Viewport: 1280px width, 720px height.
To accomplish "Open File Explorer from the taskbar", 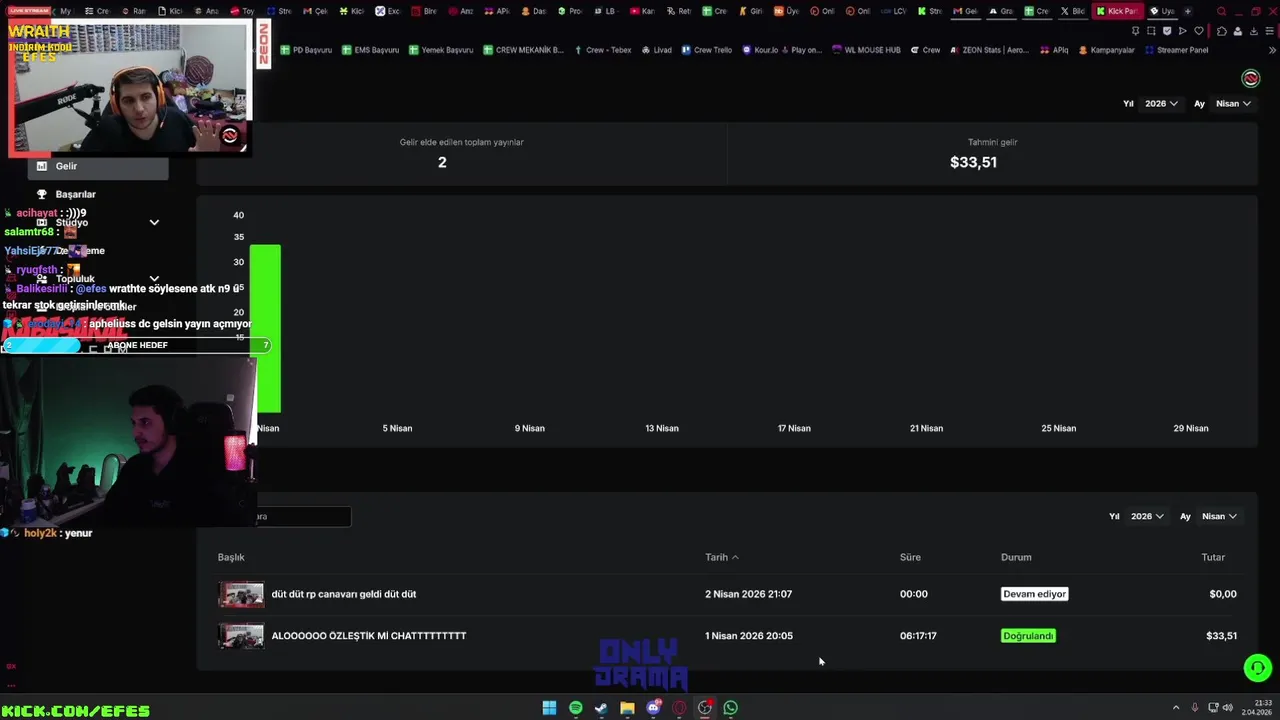I will click(x=627, y=708).
